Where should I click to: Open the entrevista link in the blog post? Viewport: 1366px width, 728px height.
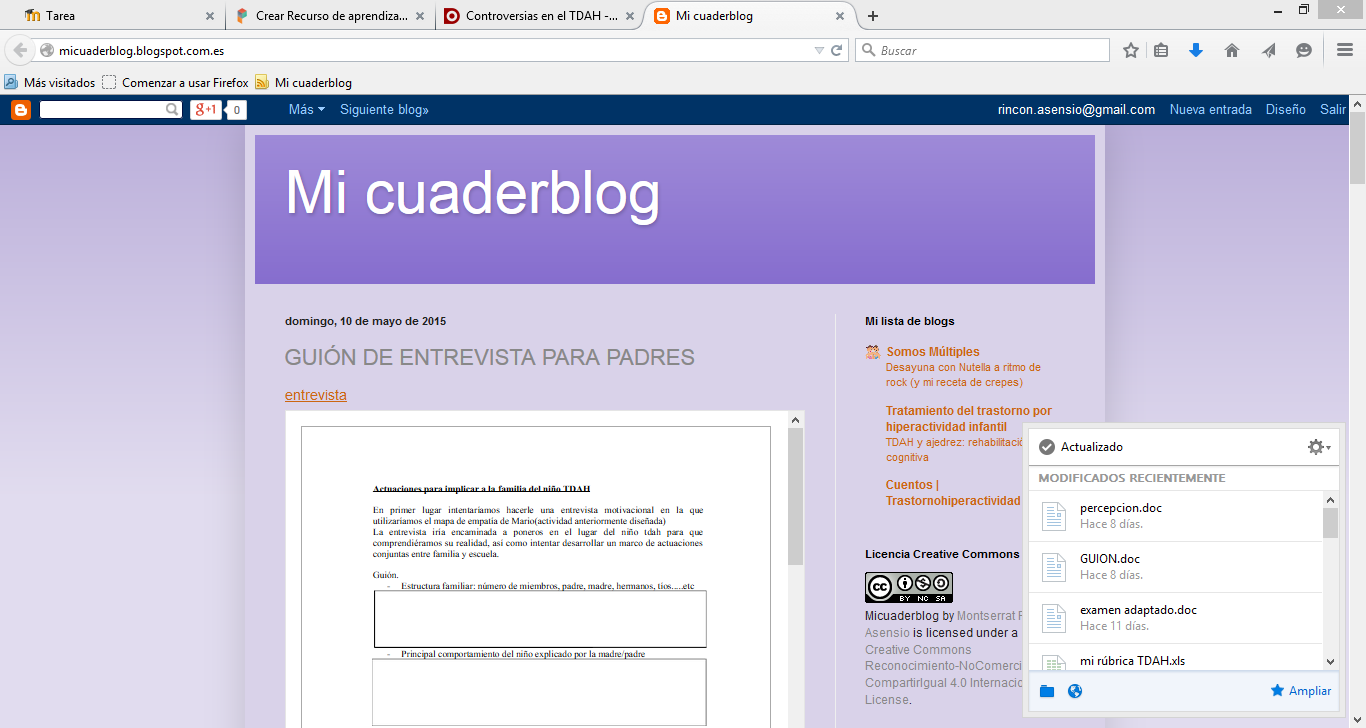point(315,395)
